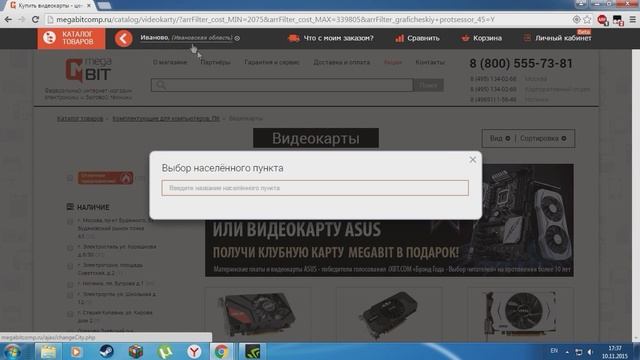Click the compare bar chart icon
Image resolution: width=640 pixels, height=360 pixels.
400,38
